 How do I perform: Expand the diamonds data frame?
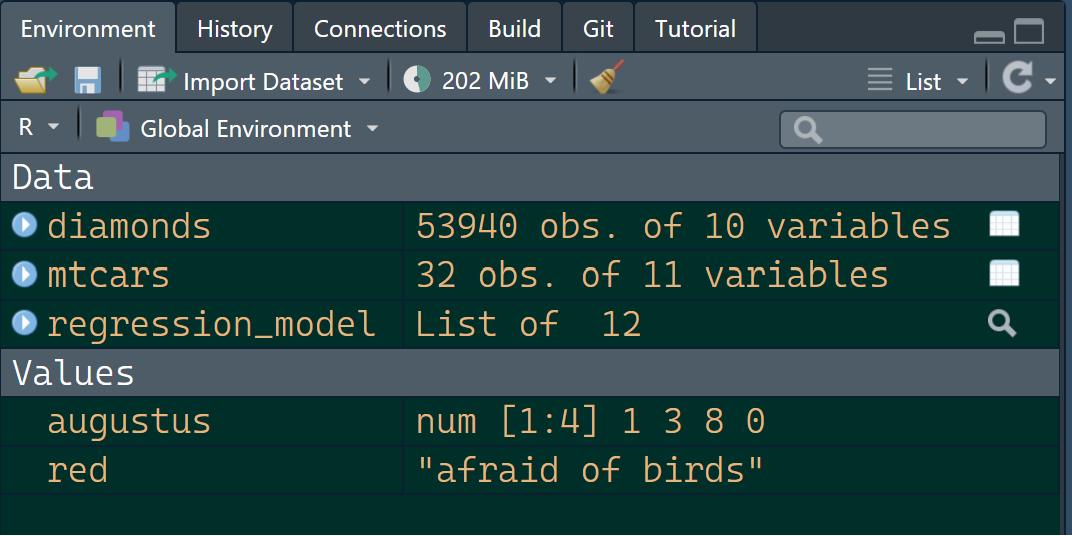(x=24, y=225)
